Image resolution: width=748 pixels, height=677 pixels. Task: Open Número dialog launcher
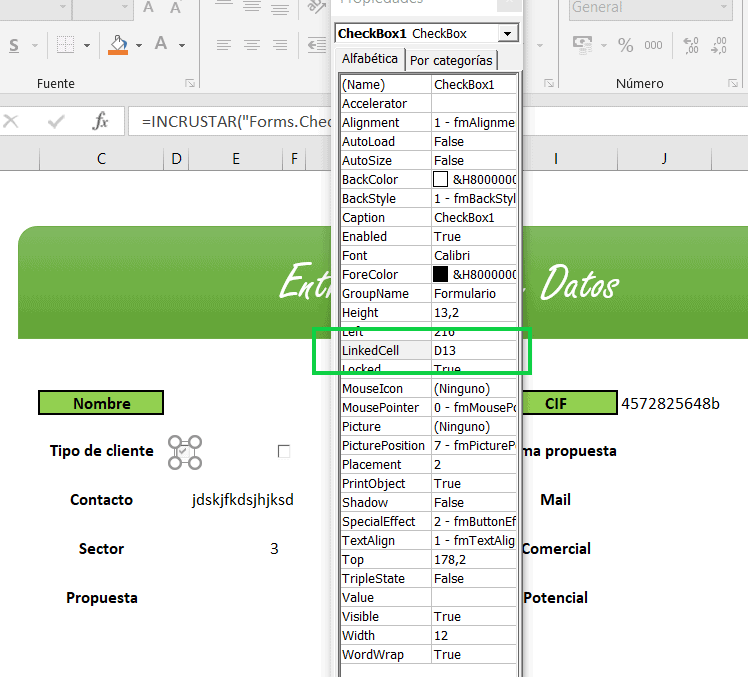tap(733, 83)
